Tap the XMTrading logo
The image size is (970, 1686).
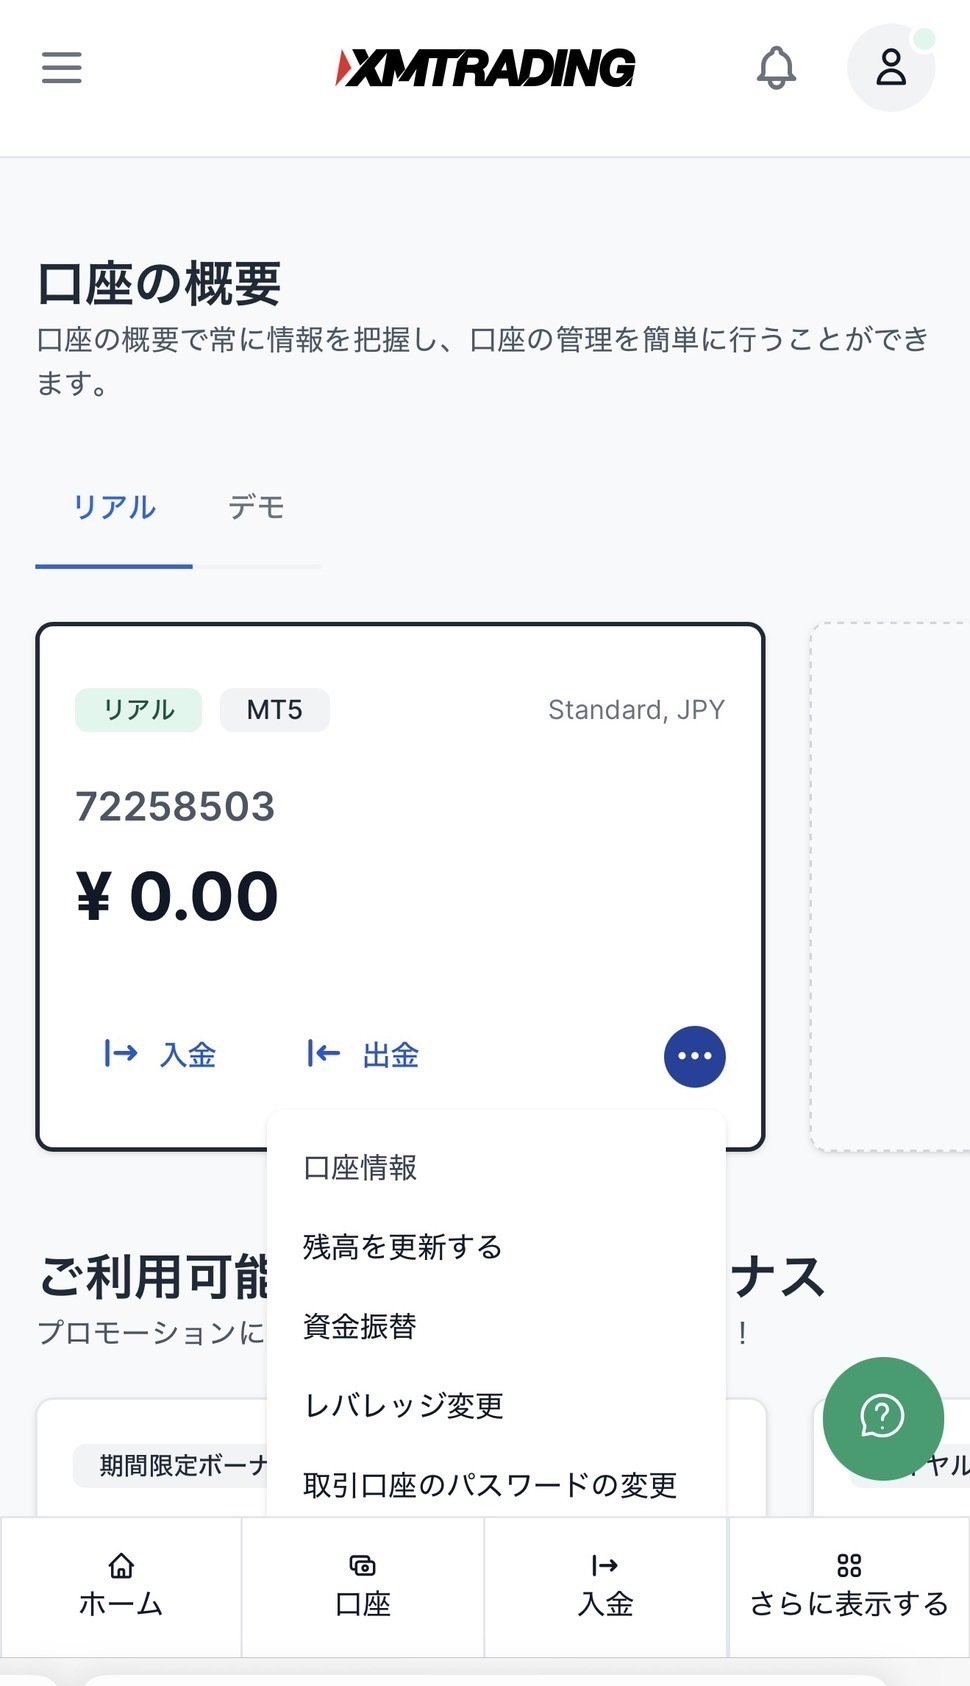click(485, 68)
